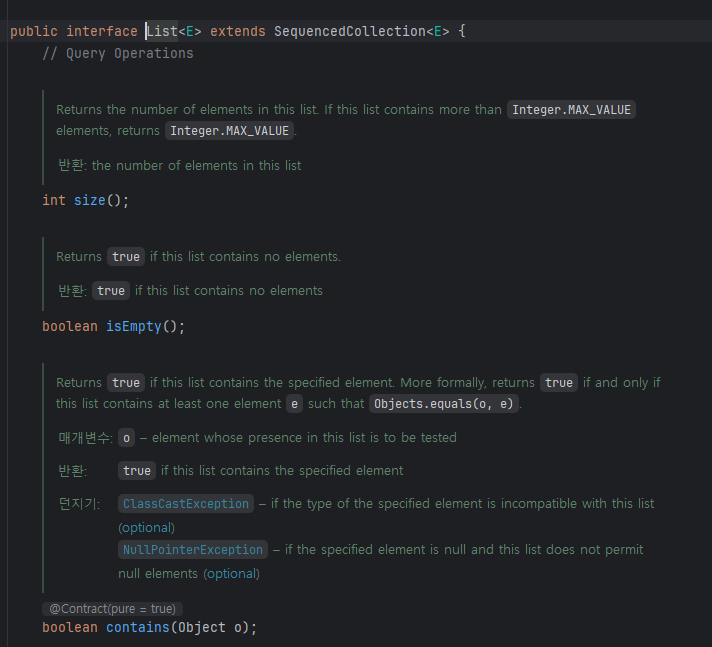The height and width of the screenshot is (647, 712).
Task: Click 'true' in 'Returns true if this list contains no elements.'
Action: 126,257
